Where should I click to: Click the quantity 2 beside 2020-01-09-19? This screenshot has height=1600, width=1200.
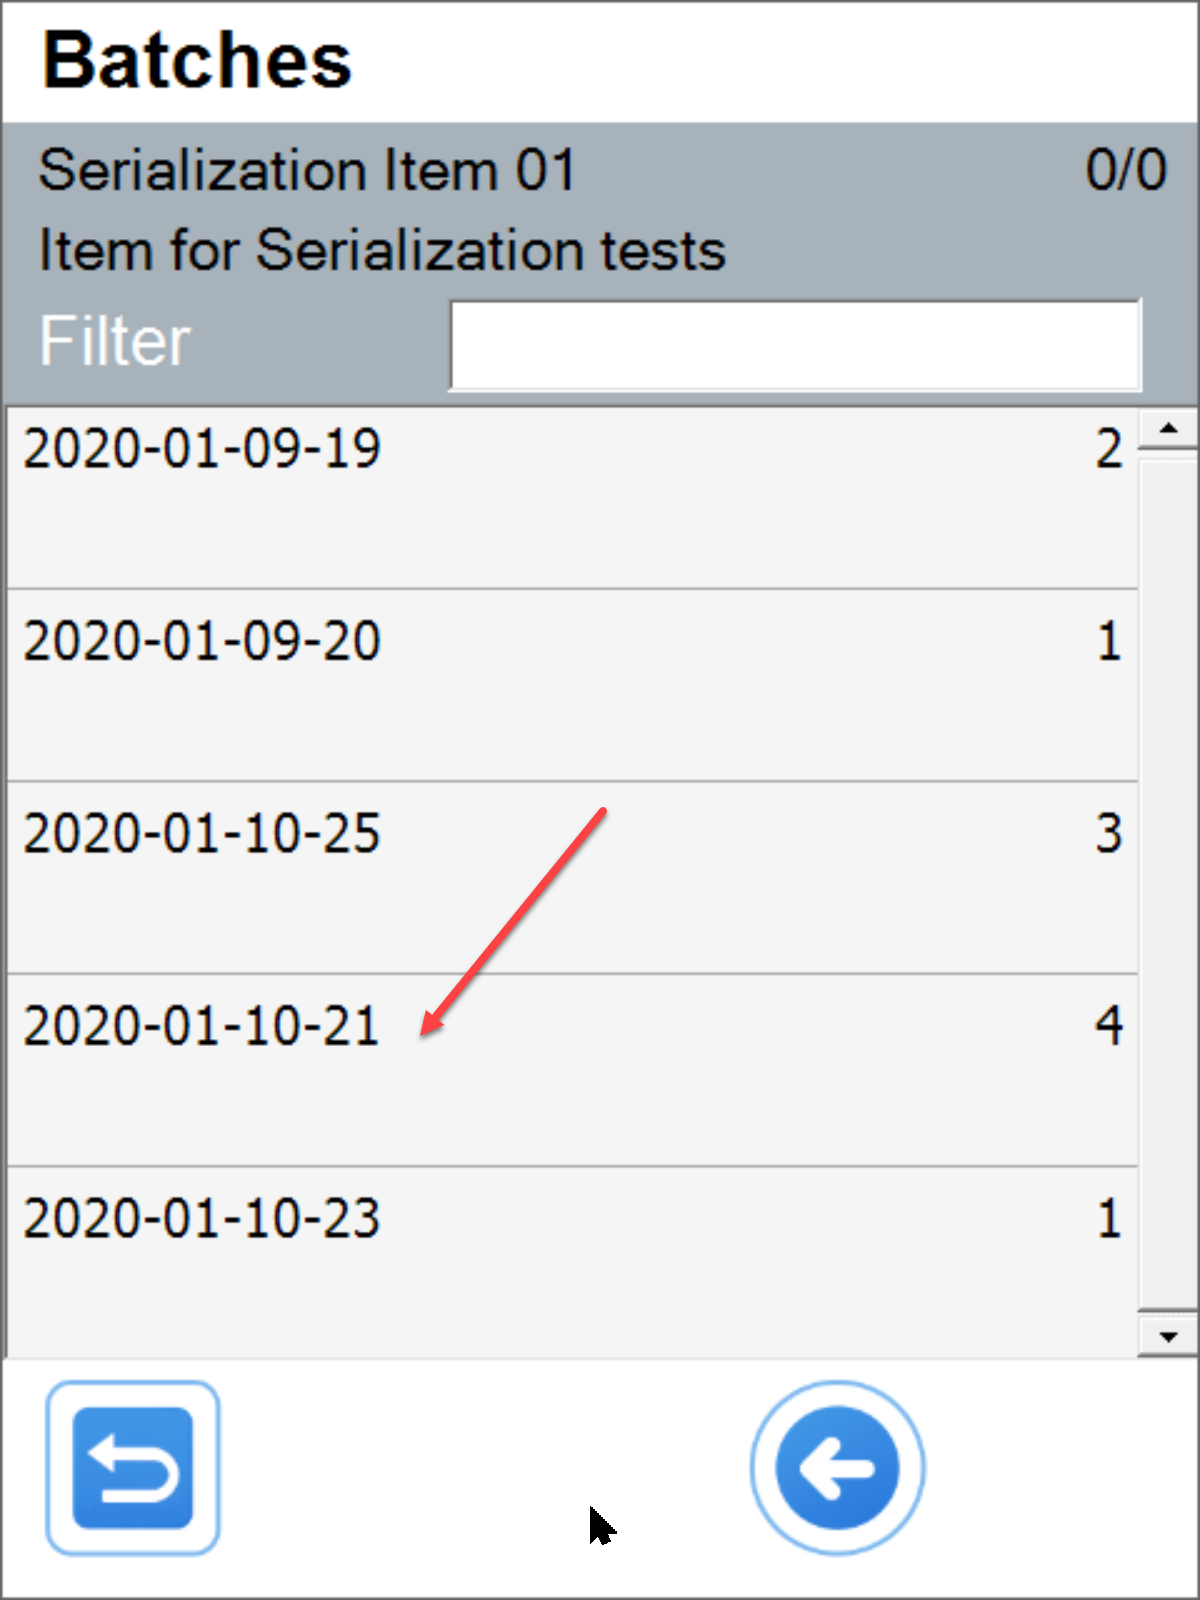(1110, 450)
